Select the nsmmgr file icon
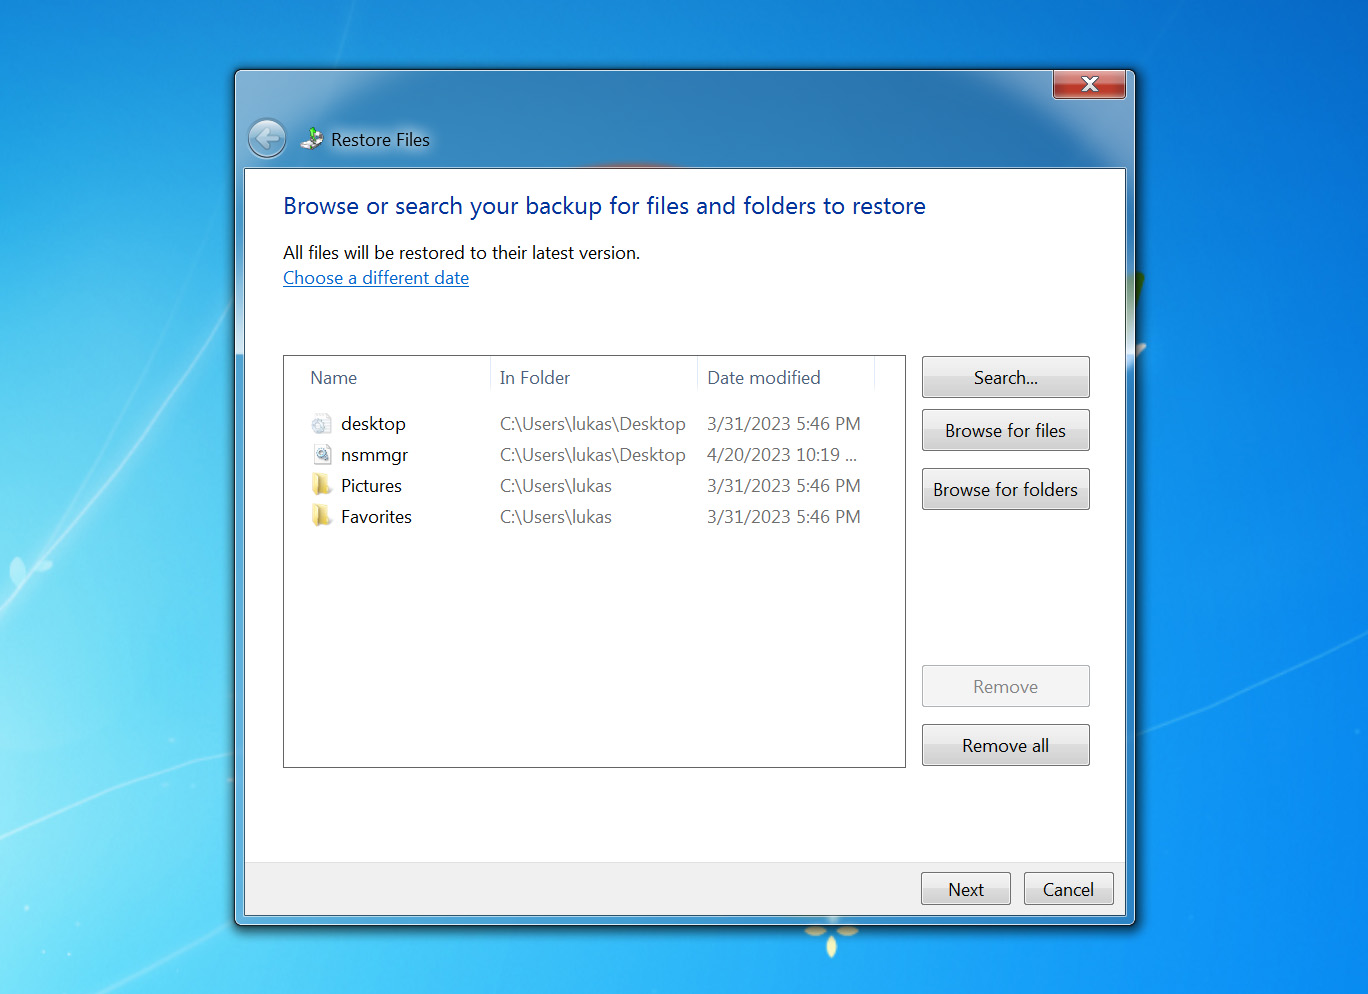 pos(321,455)
